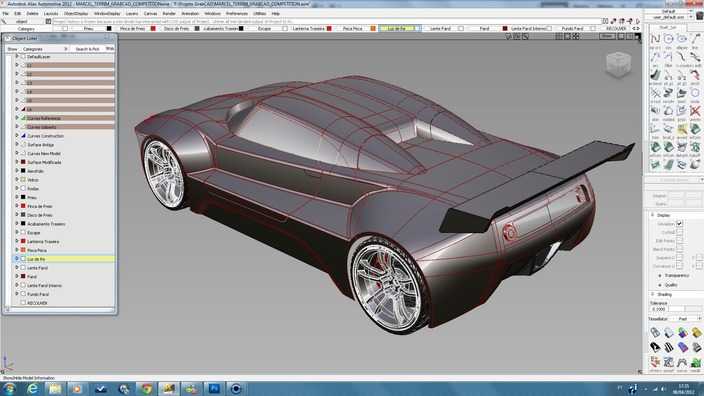Toggle visibility box of RECOLHER in Object Lister

(23, 303)
